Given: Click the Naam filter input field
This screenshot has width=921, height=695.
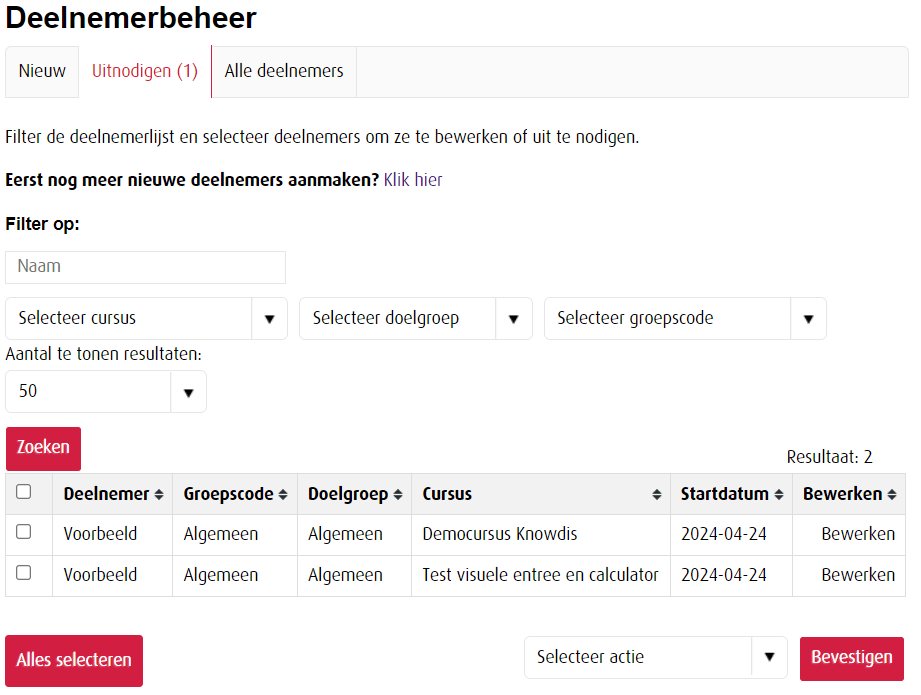Looking at the screenshot, I should coord(146,267).
